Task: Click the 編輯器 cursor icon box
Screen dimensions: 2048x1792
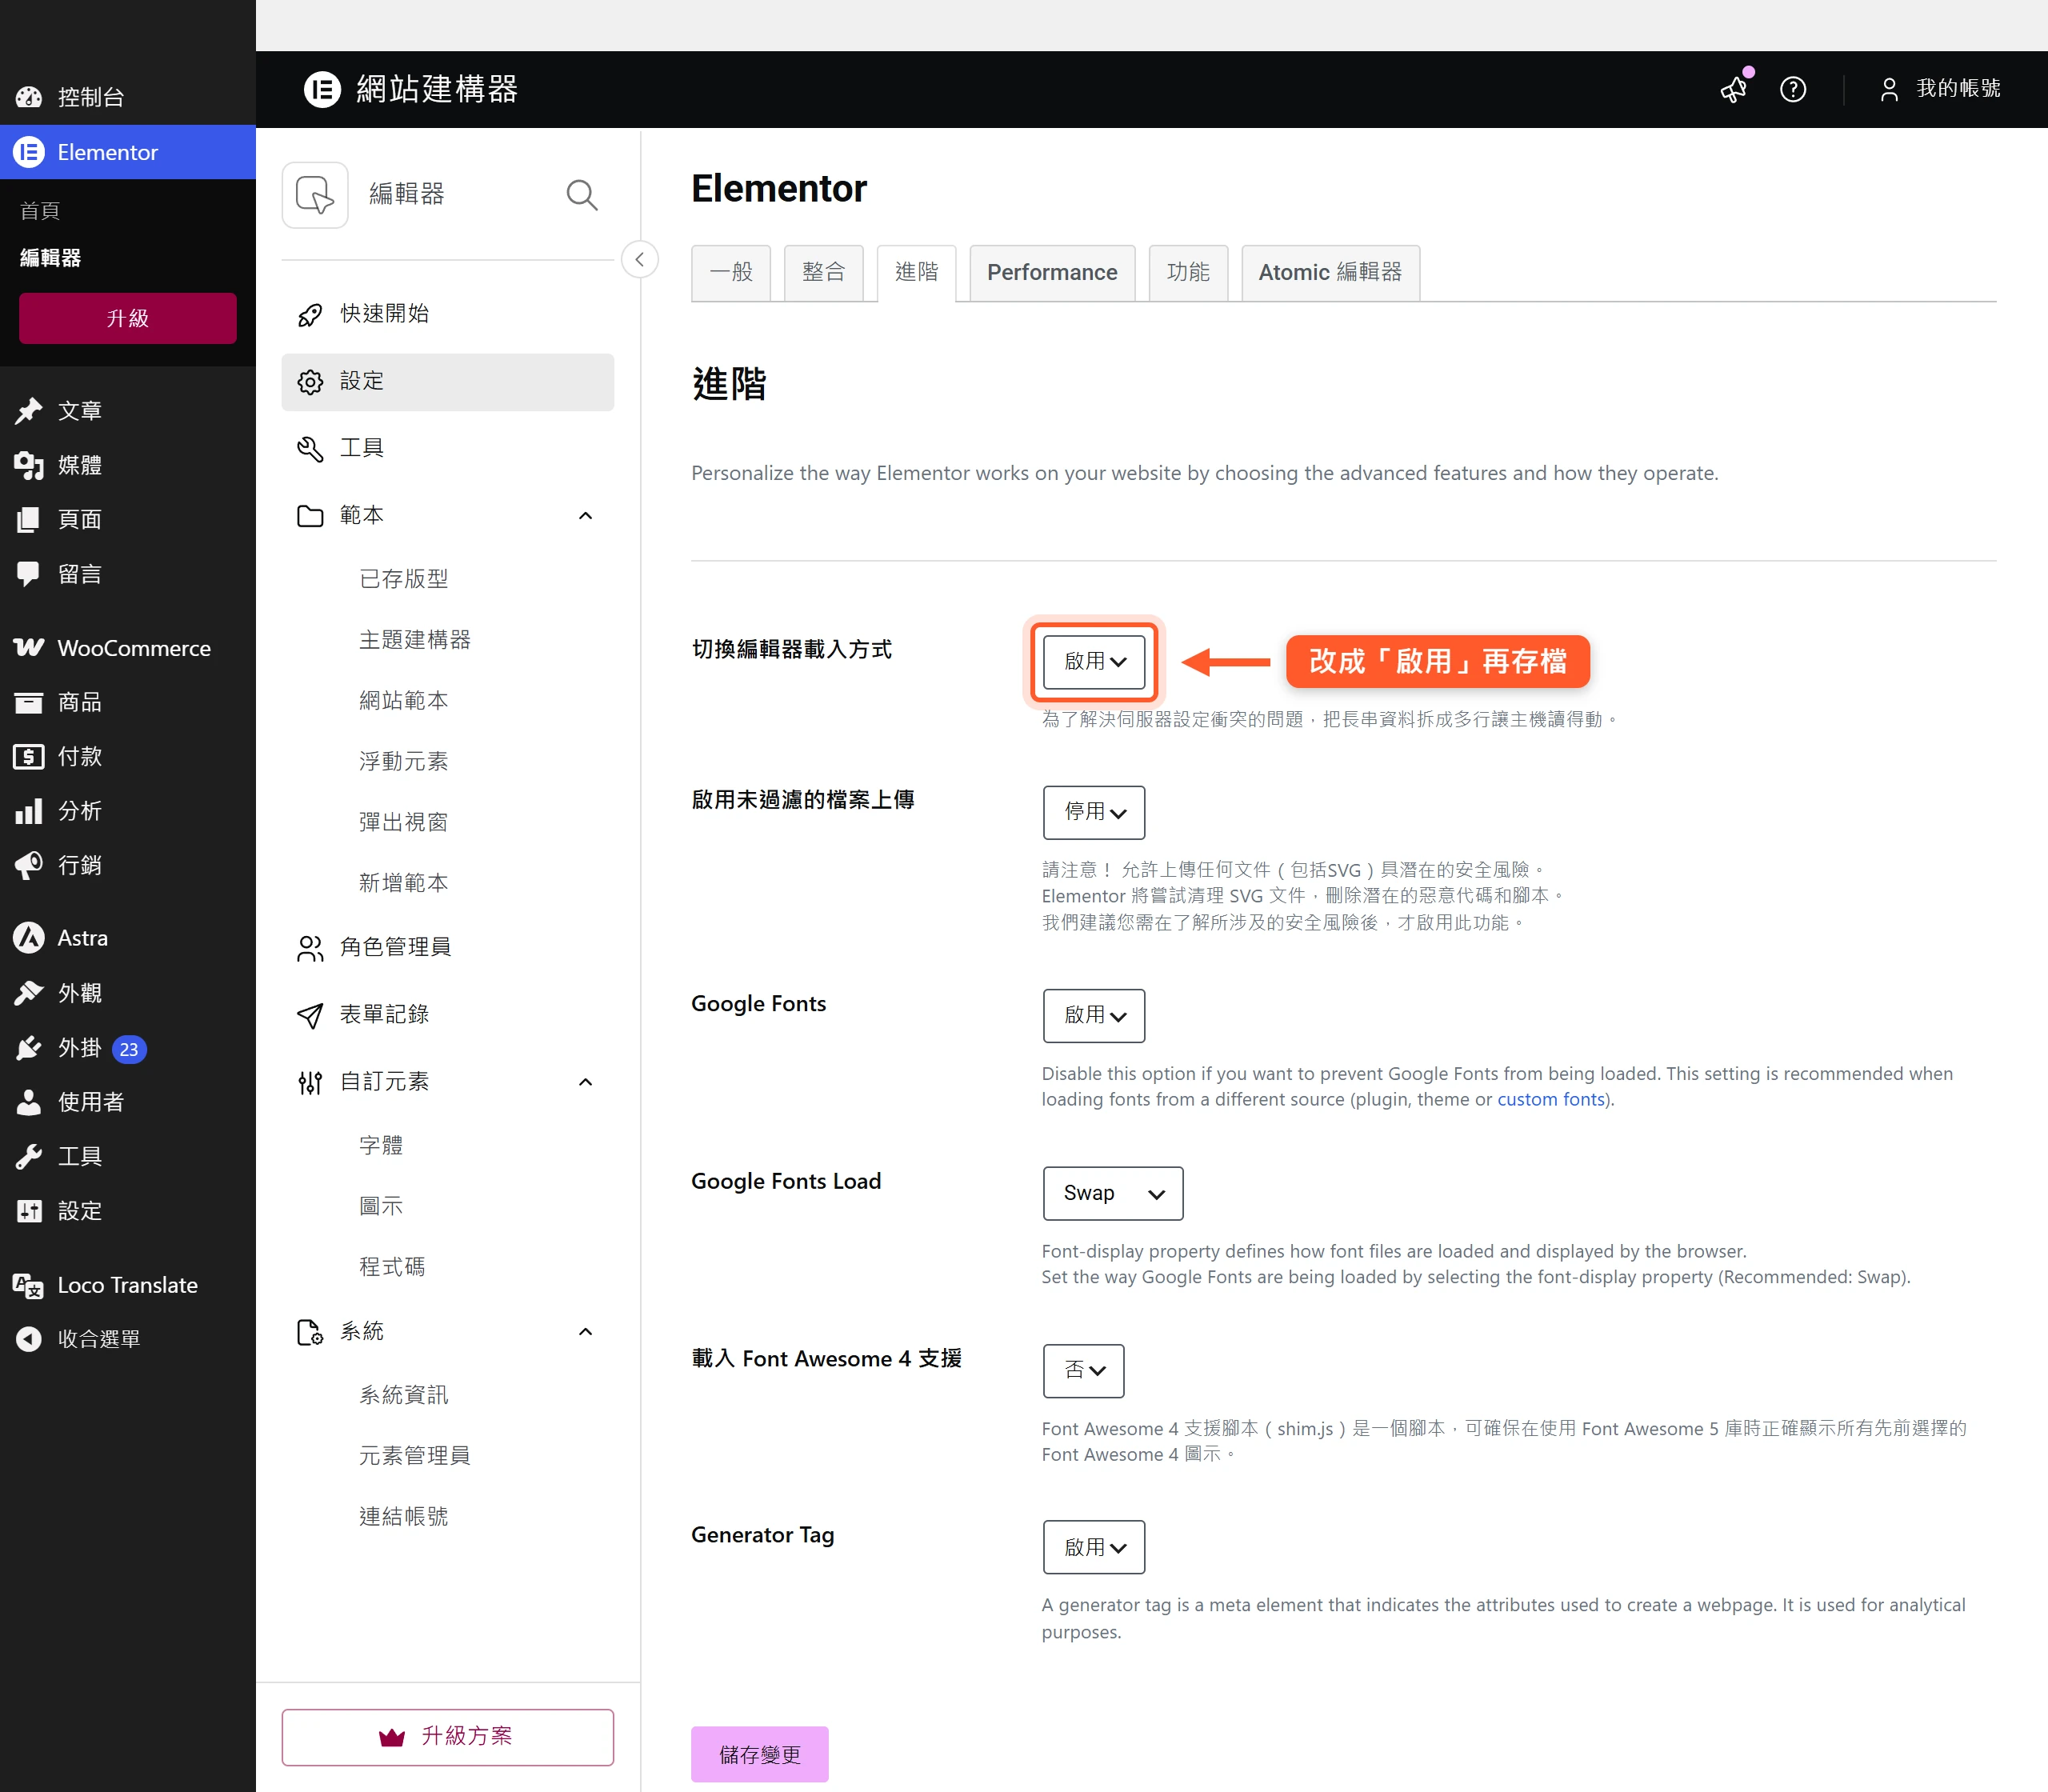Action: [315, 194]
